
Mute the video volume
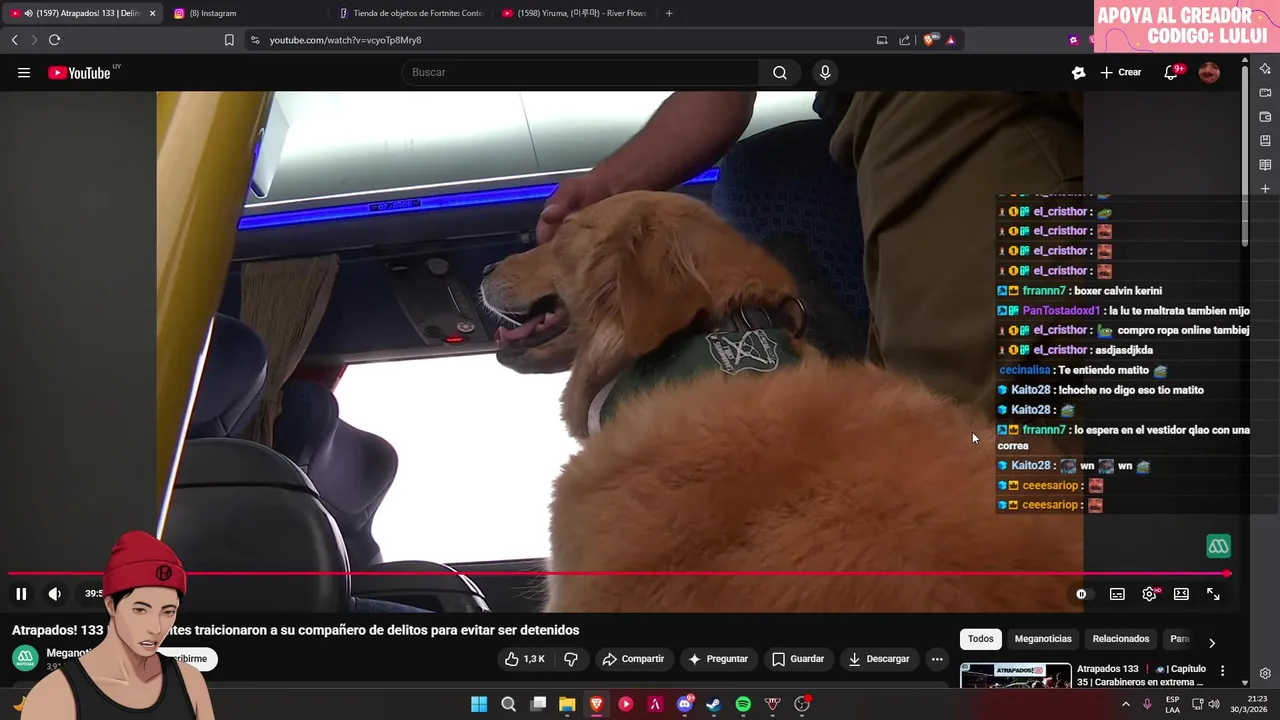click(x=55, y=594)
